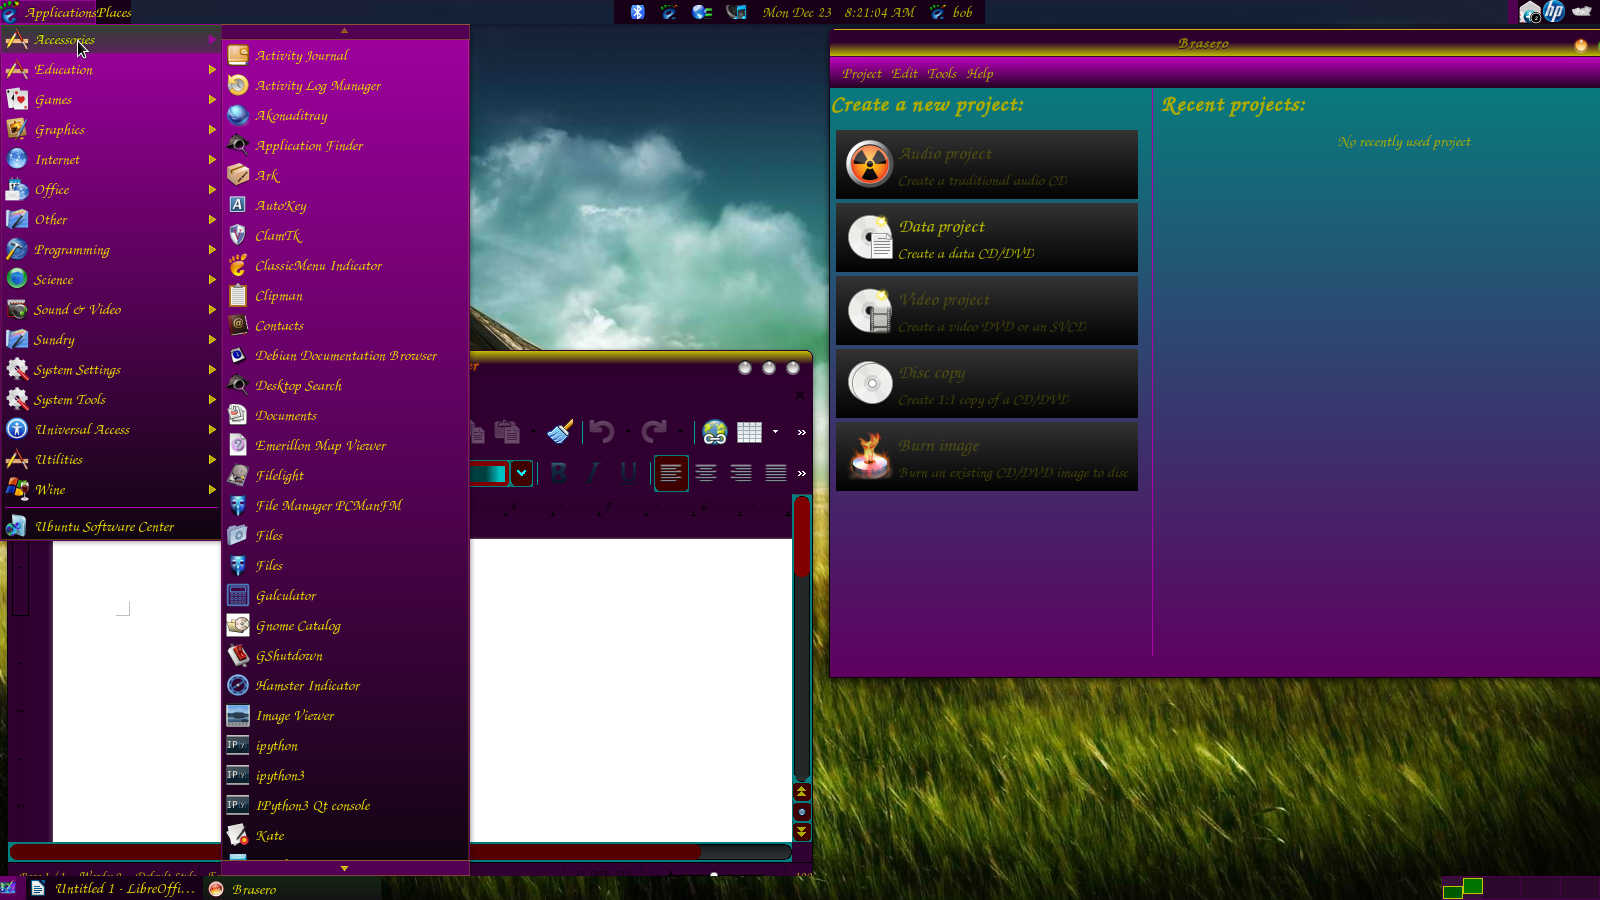The width and height of the screenshot is (1600, 900).
Task: Open Brasero Help menu
Action: 979,73
